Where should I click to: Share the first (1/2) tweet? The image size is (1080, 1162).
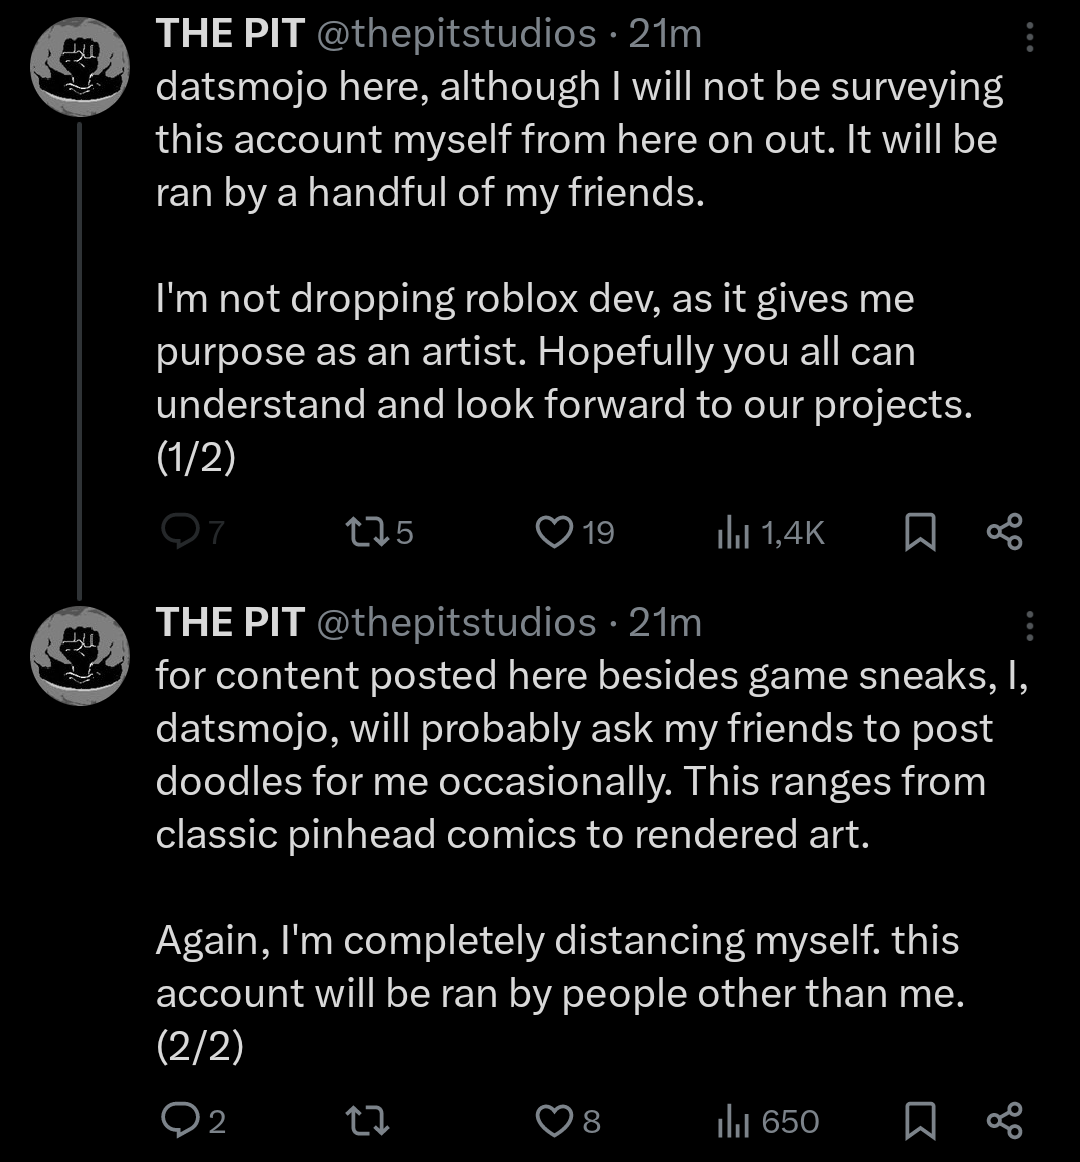pyautogui.click(x=1004, y=533)
